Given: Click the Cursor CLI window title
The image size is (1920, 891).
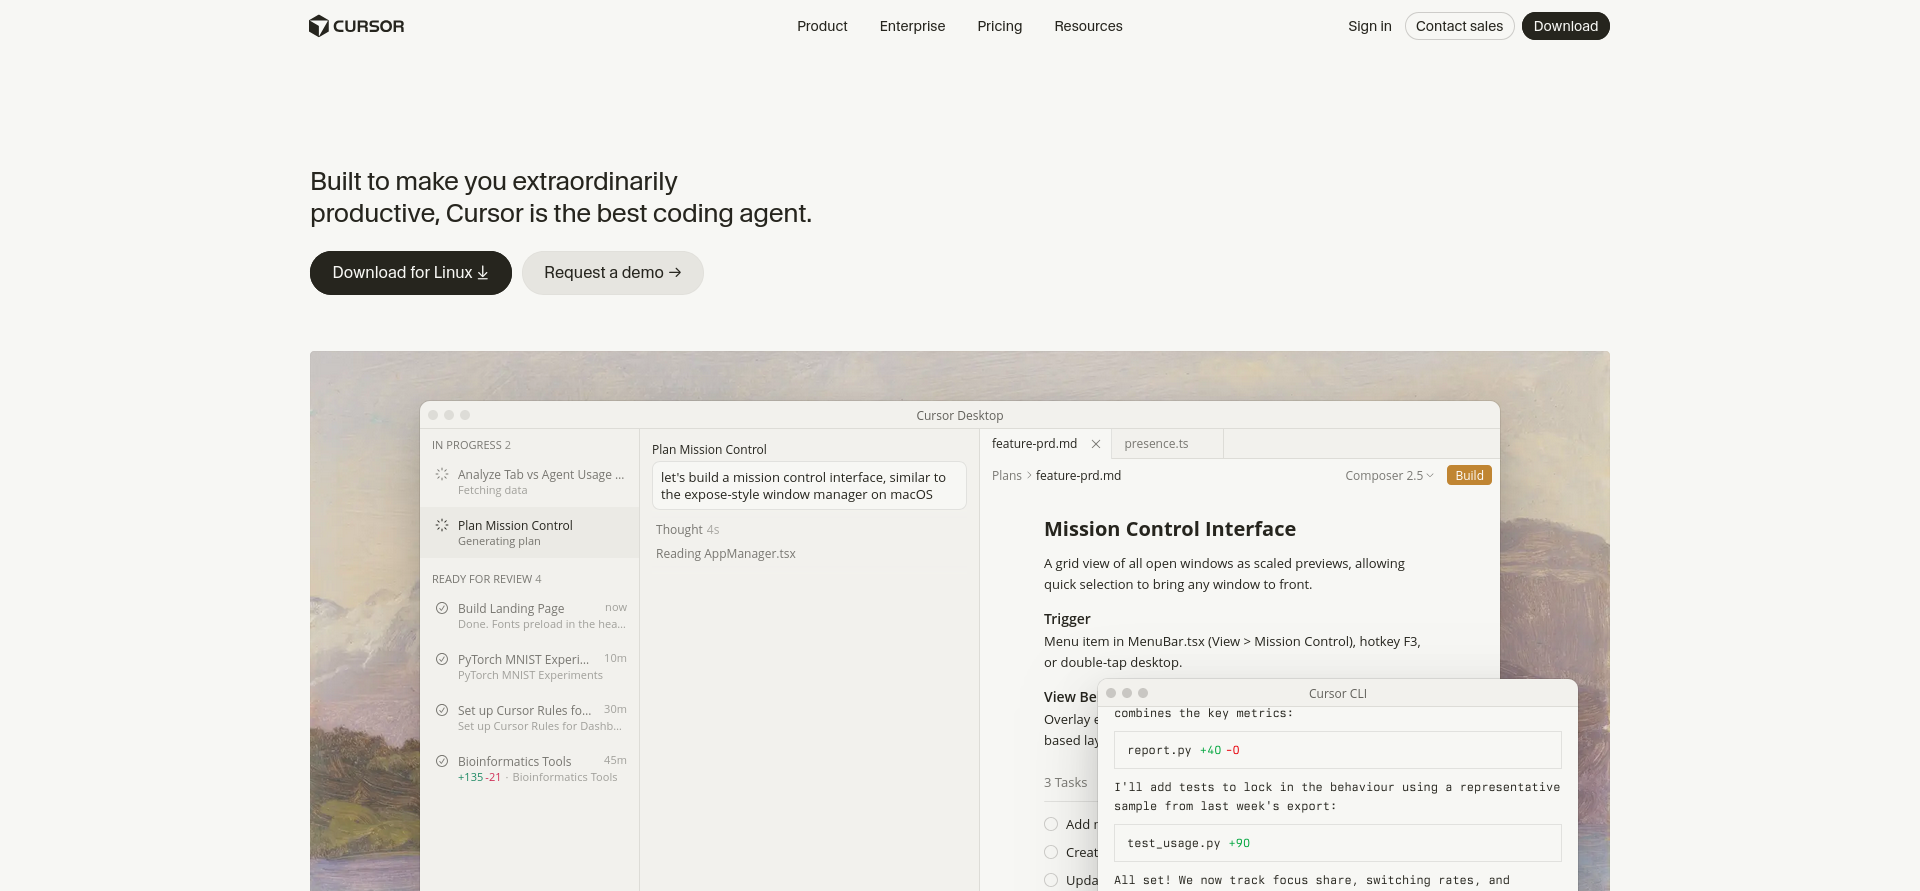Looking at the screenshot, I should pyautogui.click(x=1337, y=694).
